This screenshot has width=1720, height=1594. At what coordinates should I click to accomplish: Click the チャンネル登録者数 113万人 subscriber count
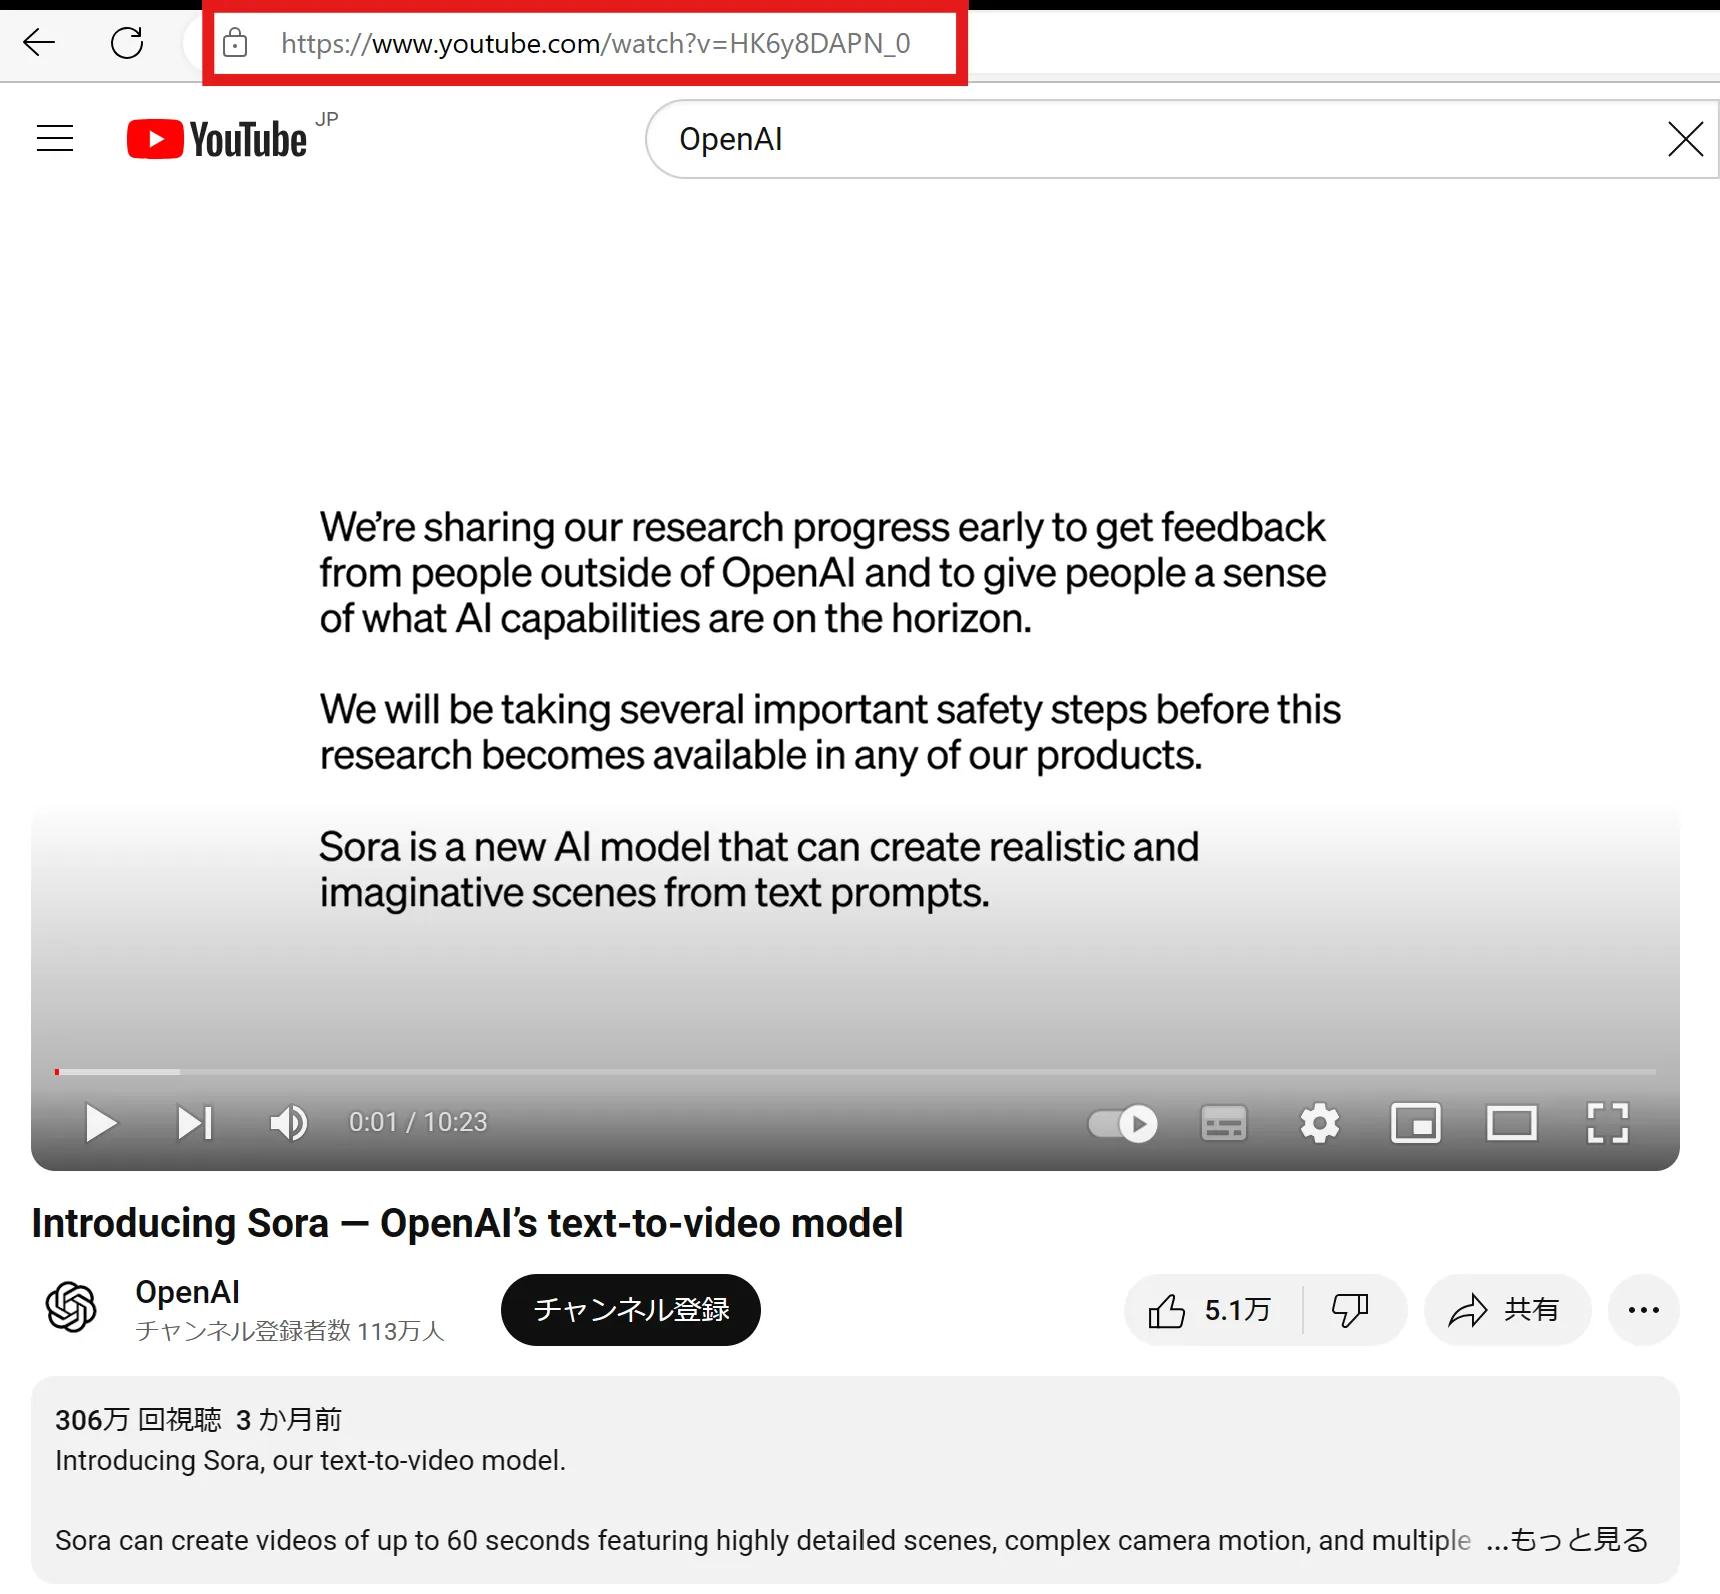(290, 1331)
